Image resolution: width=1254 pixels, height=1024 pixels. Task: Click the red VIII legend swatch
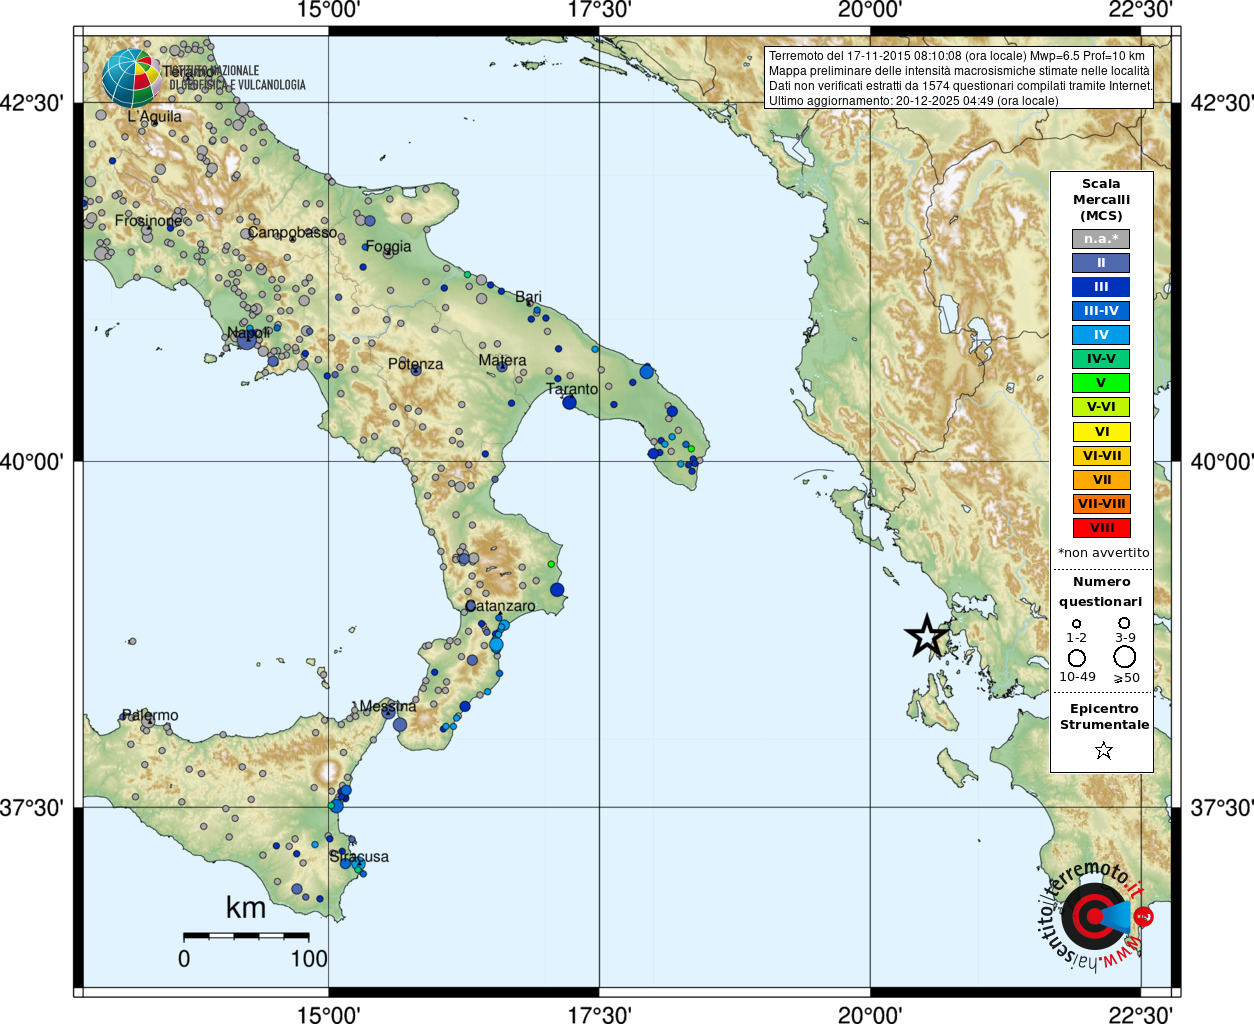1101,528
